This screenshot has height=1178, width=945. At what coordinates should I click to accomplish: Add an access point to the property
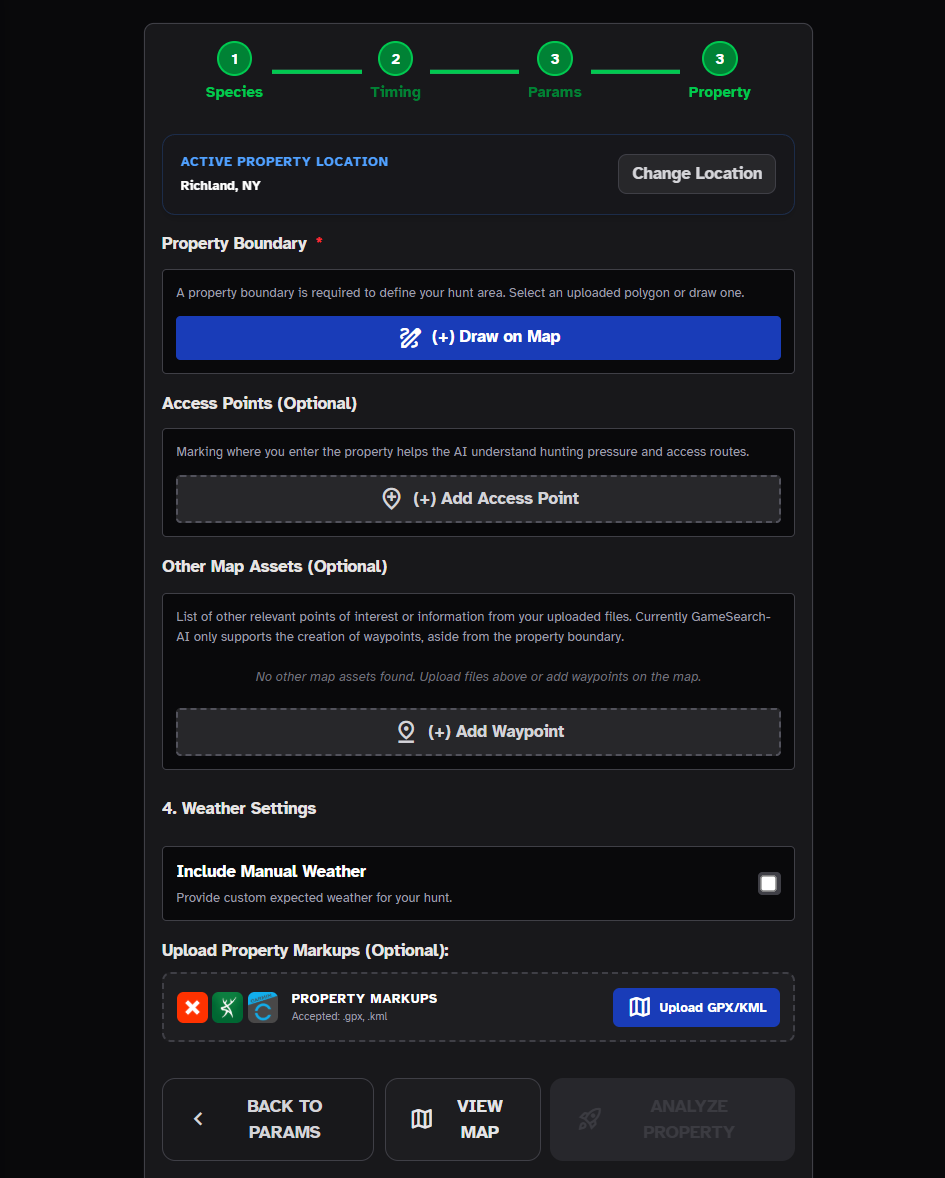(x=479, y=499)
